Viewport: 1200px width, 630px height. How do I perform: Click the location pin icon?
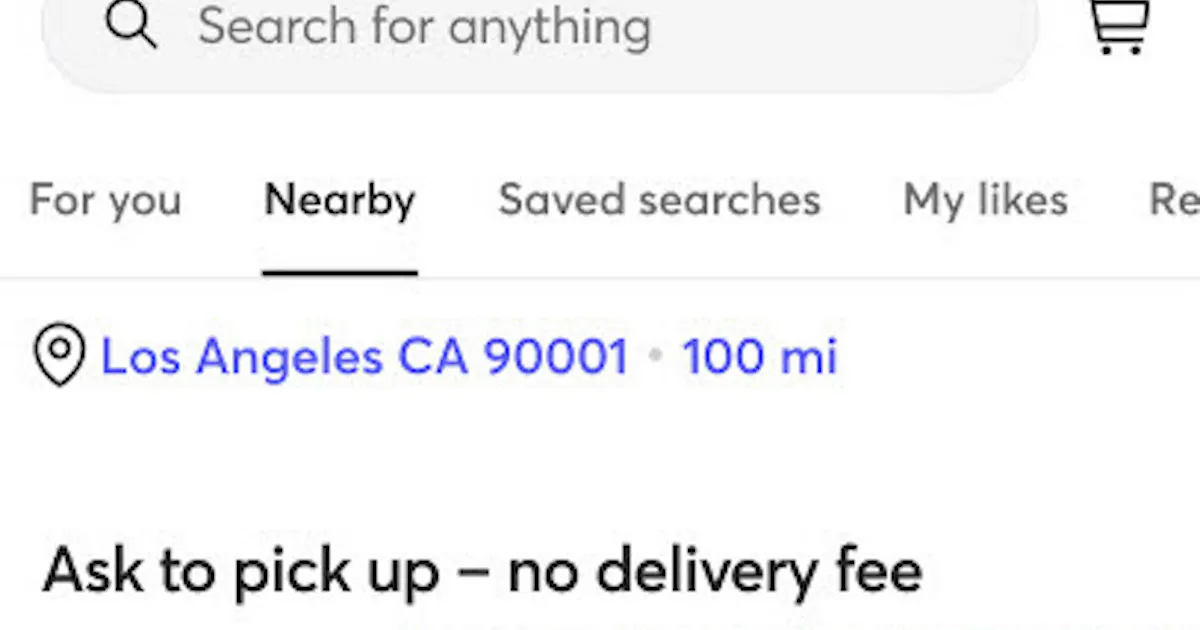pos(59,355)
